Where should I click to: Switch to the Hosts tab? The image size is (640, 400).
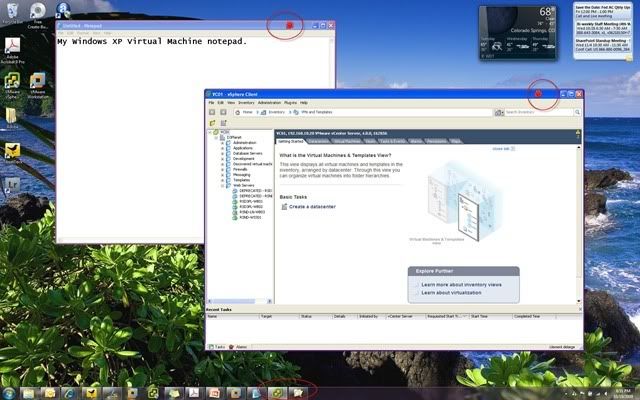(370, 141)
